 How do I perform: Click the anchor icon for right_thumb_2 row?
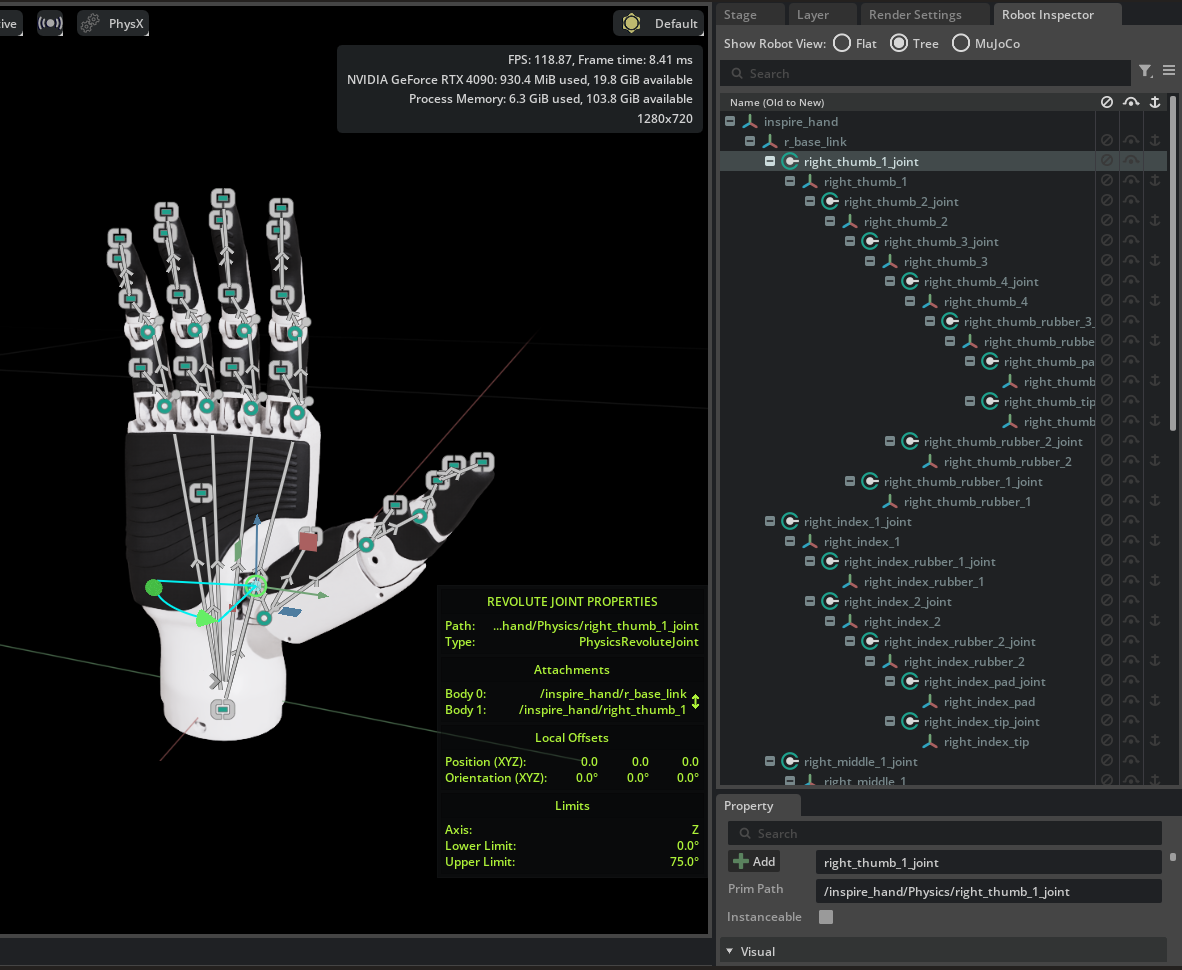click(1155, 221)
